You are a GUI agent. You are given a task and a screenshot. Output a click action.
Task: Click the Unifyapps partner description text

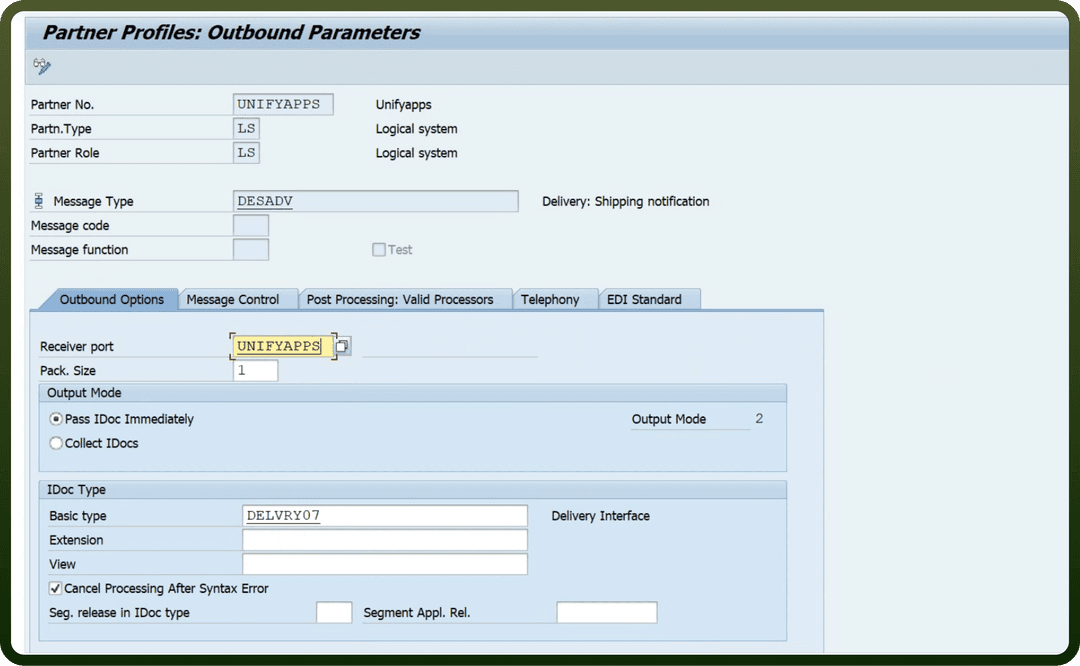(x=404, y=105)
